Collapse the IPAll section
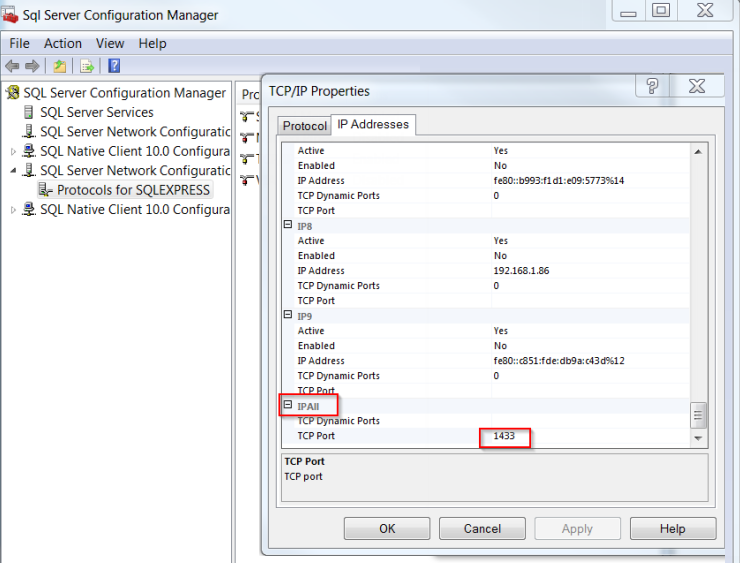The height and width of the screenshot is (563, 740). (x=288, y=406)
